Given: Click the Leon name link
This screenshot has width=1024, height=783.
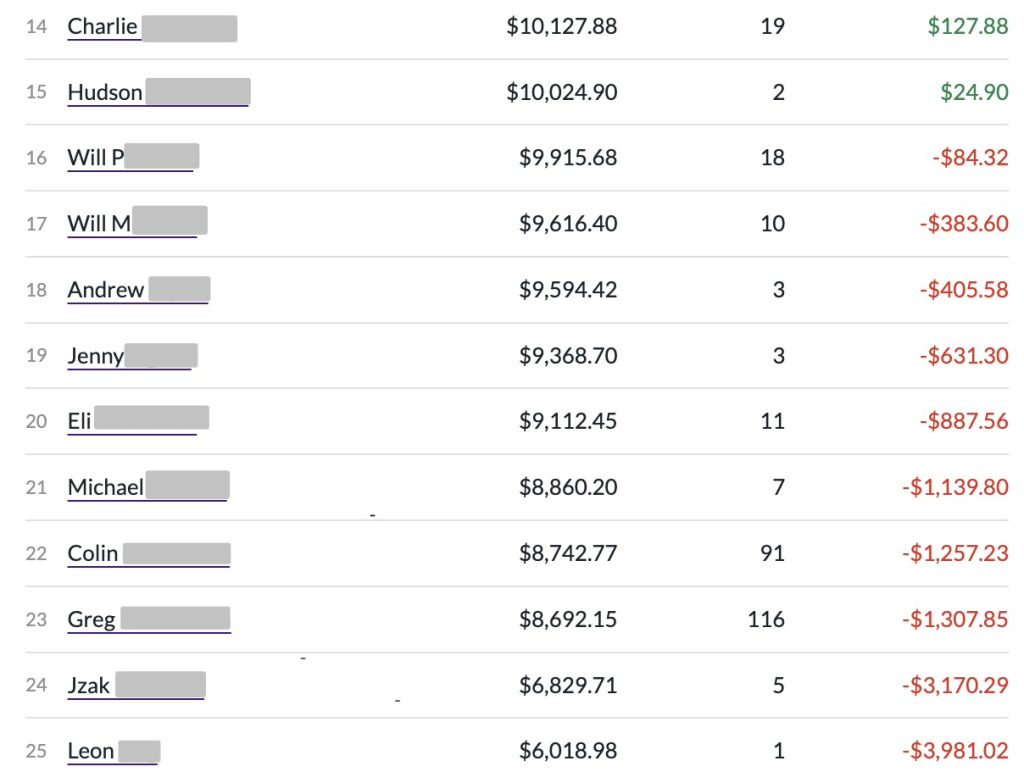Looking at the screenshot, I should [x=91, y=752].
